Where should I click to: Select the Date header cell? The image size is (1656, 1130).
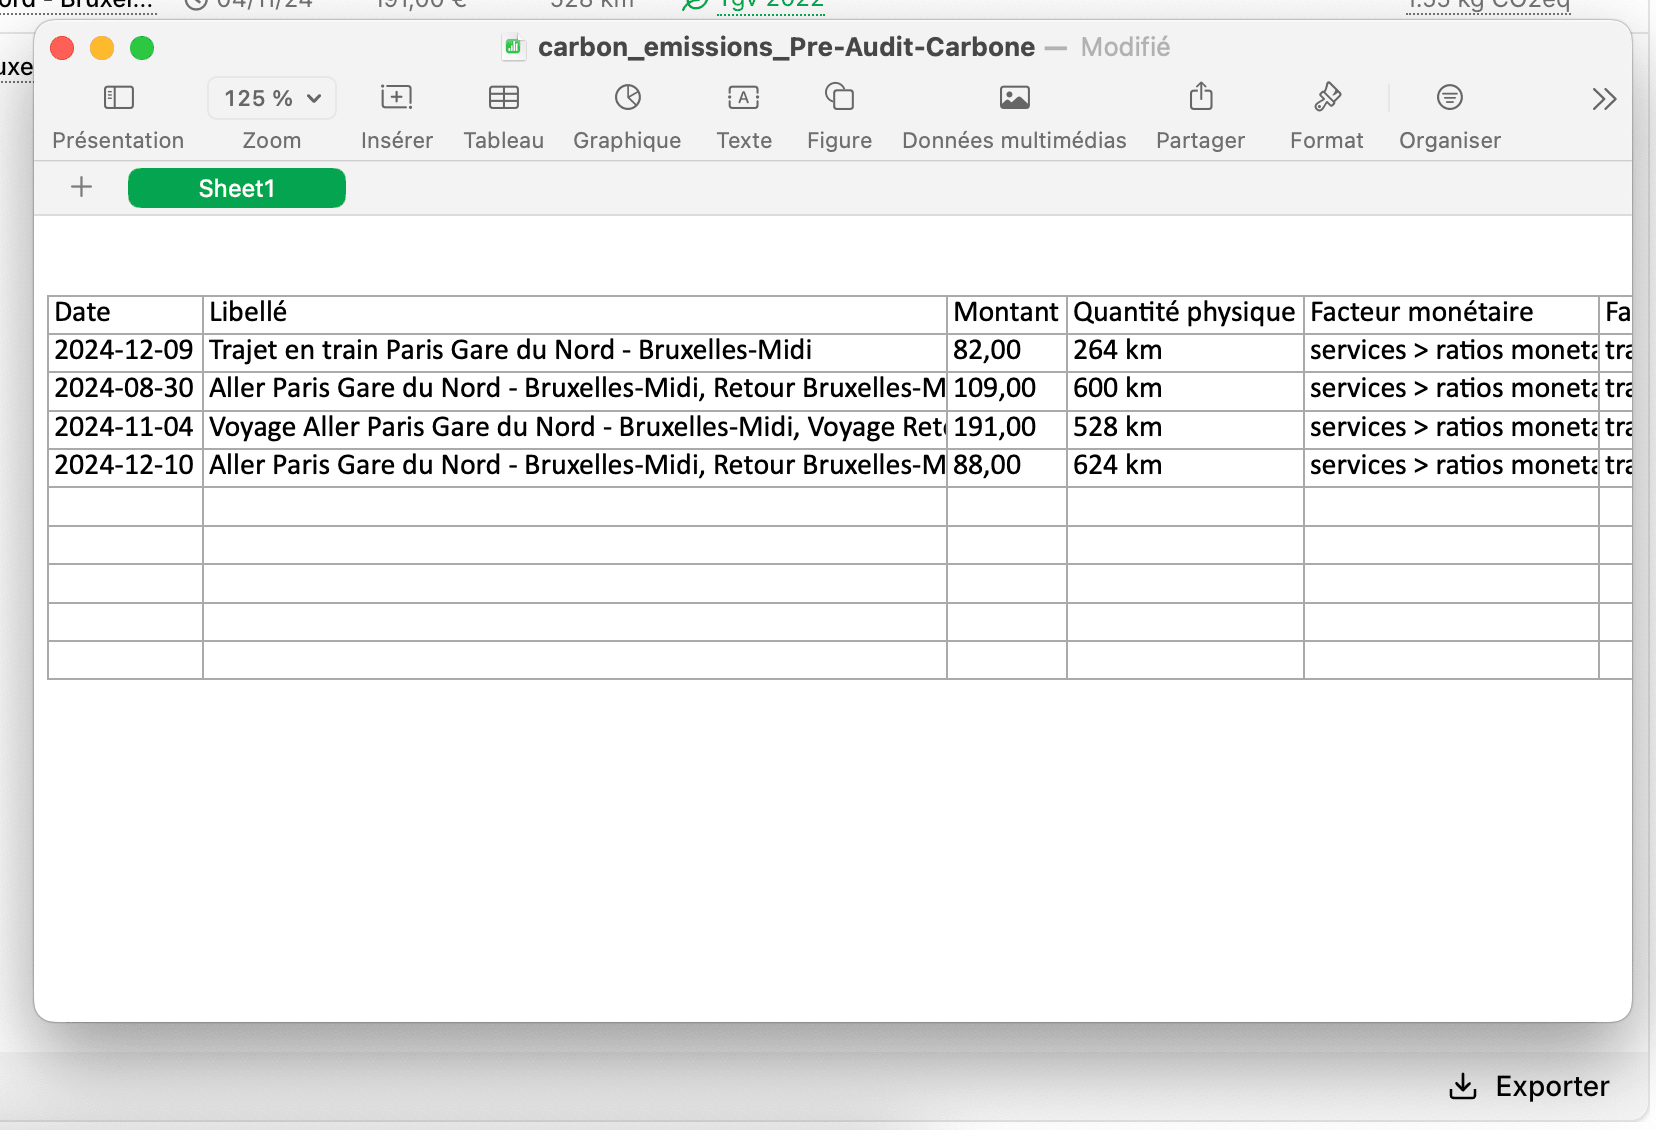click(x=126, y=314)
